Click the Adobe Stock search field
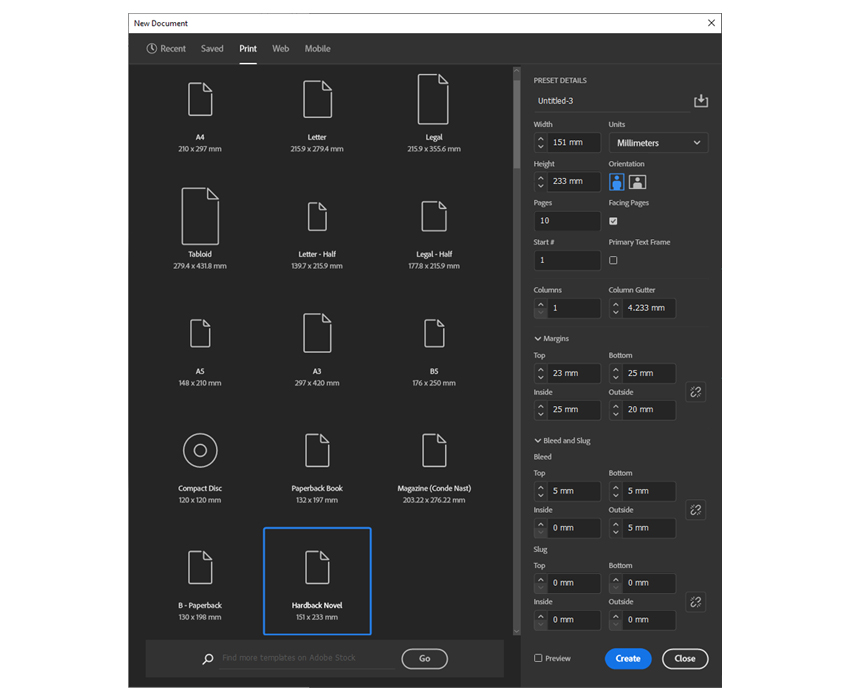This screenshot has height=700, width=850. pyautogui.click(x=307, y=658)
